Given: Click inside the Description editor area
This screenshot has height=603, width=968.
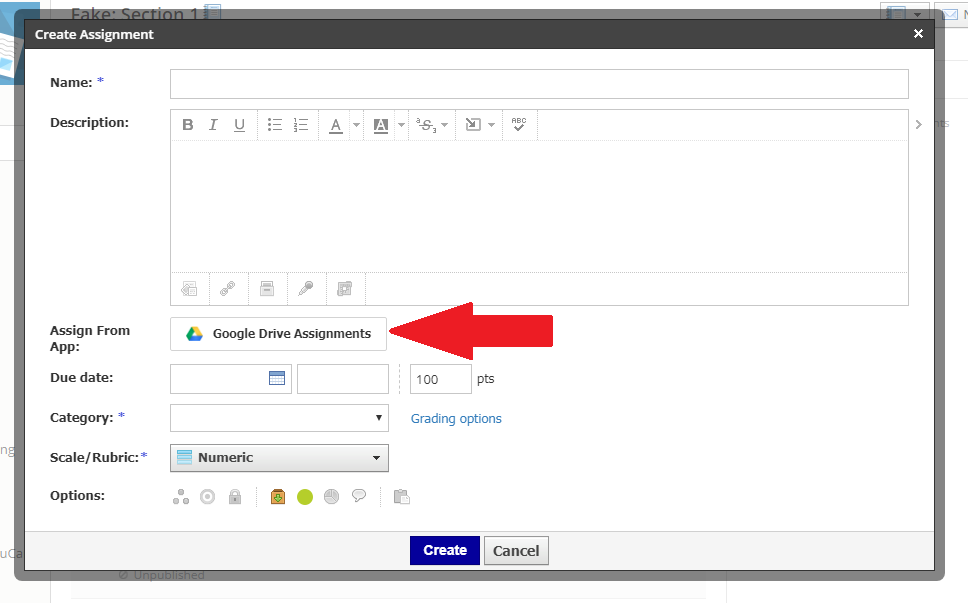Looking at the screenshot, I should click(x=539, y=206).
